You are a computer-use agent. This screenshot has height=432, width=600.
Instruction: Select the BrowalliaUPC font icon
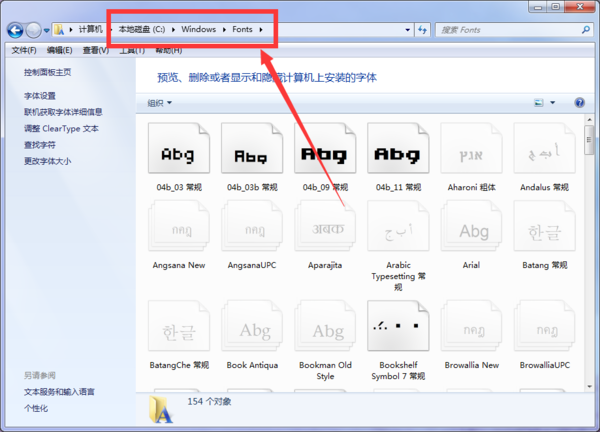click(545, 326)
